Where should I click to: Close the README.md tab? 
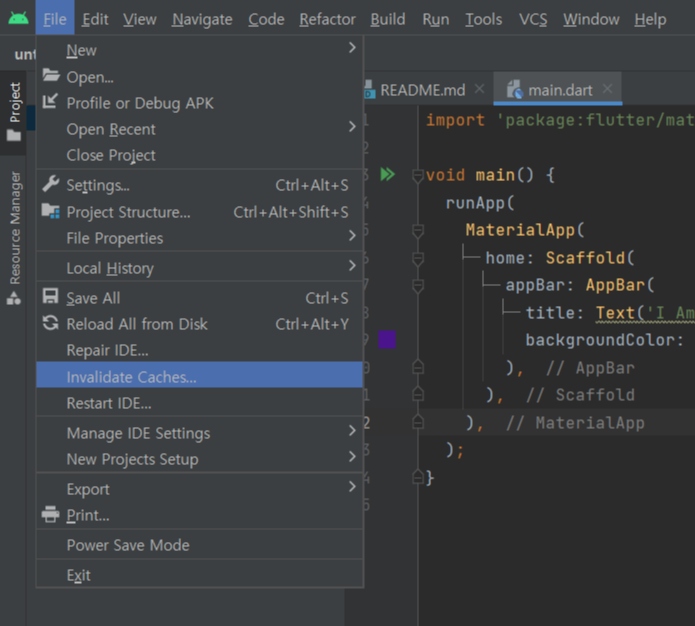coord(479,89)
